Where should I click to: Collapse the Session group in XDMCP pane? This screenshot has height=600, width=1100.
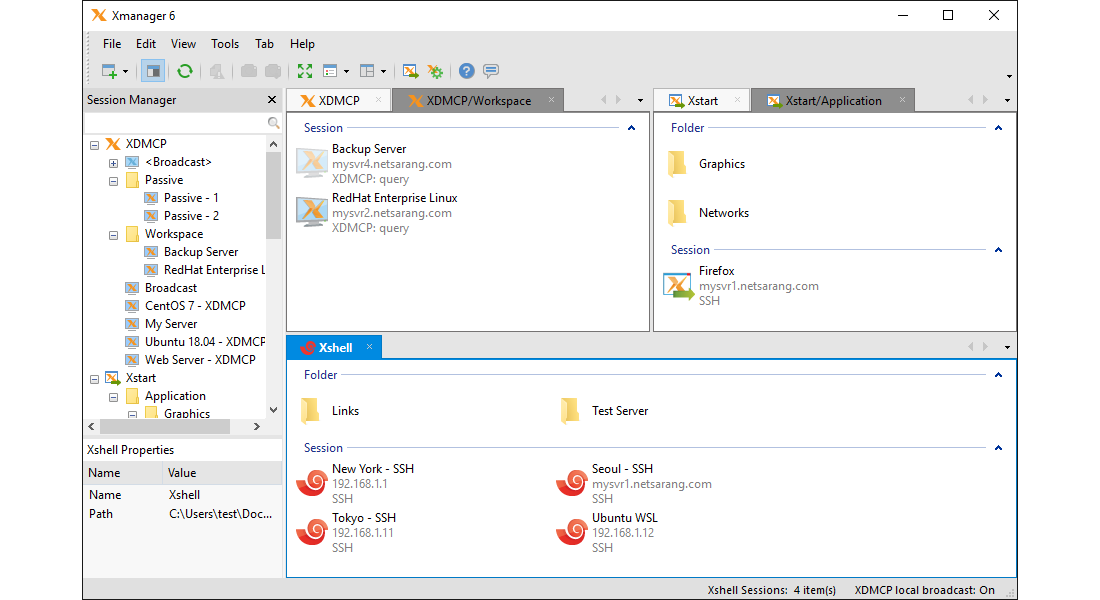(x=631, y=128)
